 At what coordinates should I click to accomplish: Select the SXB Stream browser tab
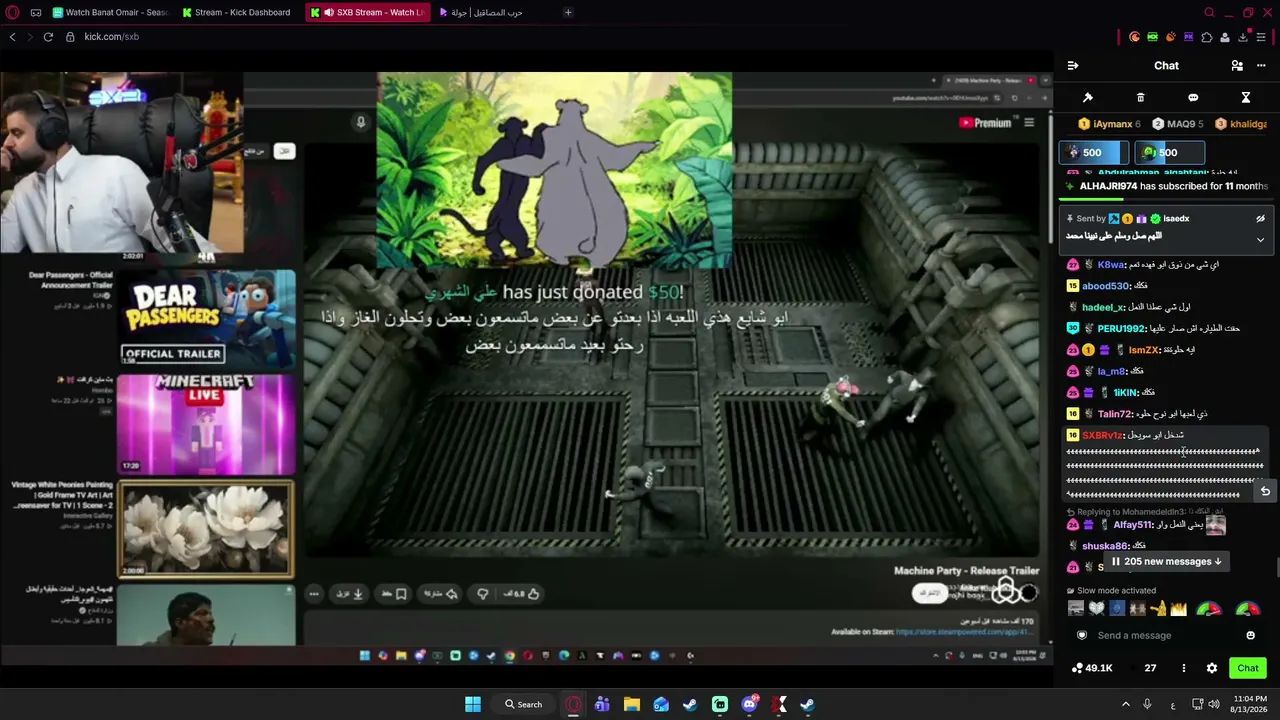click(368, 13)
